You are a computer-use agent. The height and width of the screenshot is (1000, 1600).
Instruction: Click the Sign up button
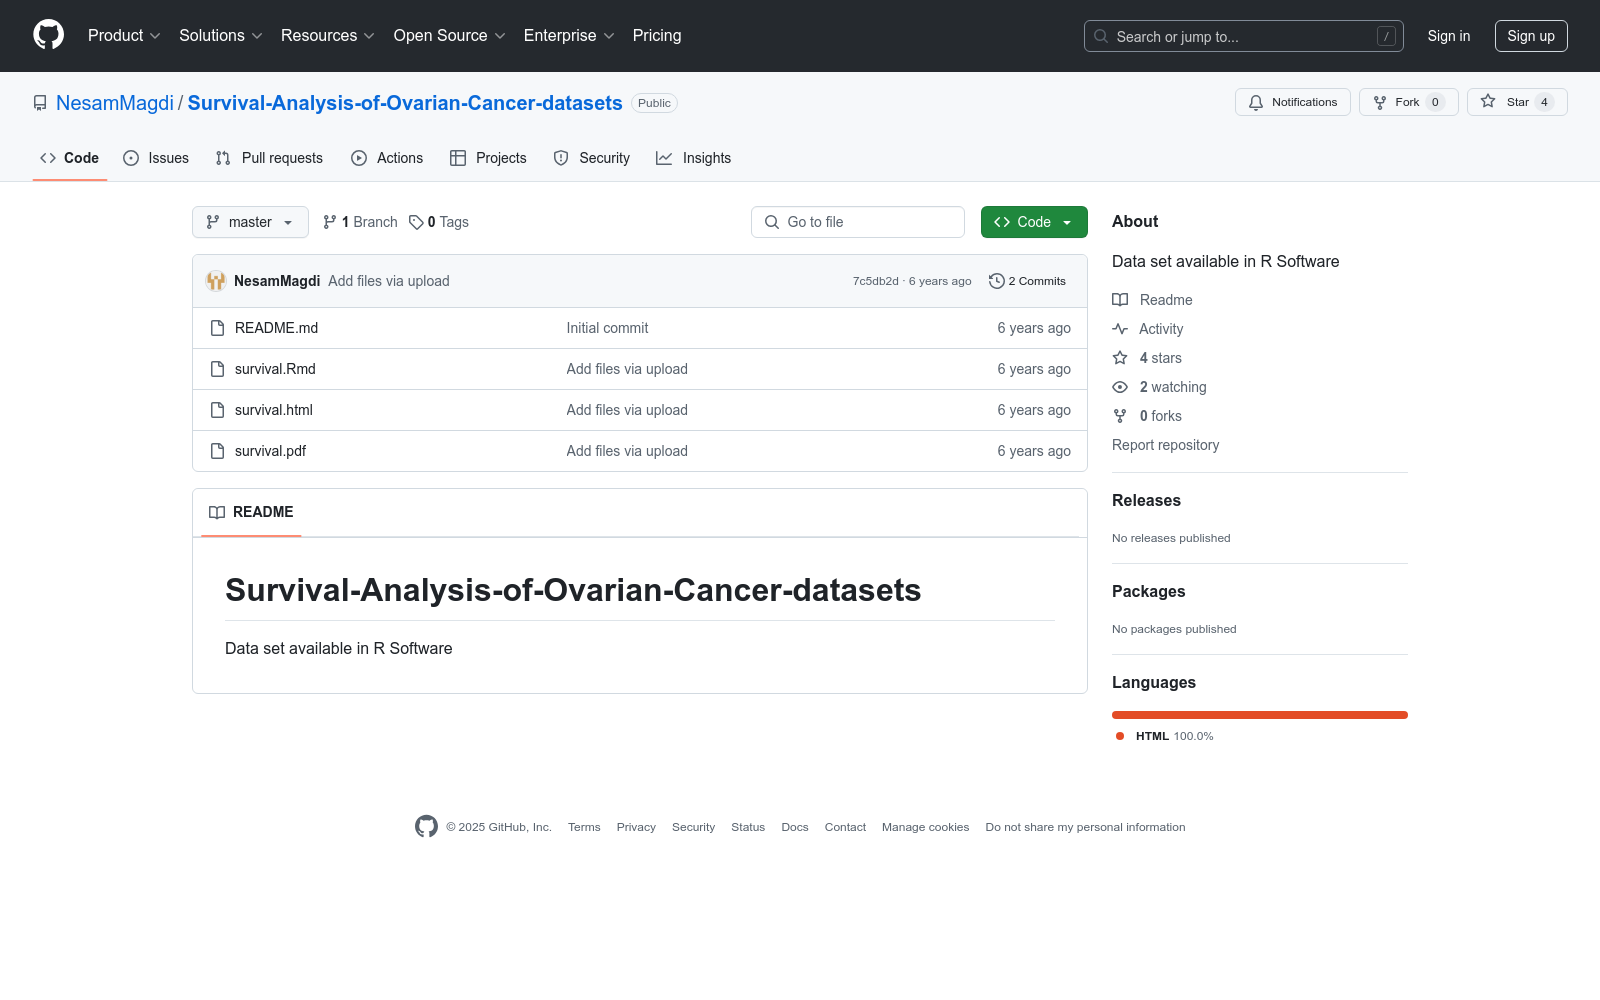tap(1531, 36)
